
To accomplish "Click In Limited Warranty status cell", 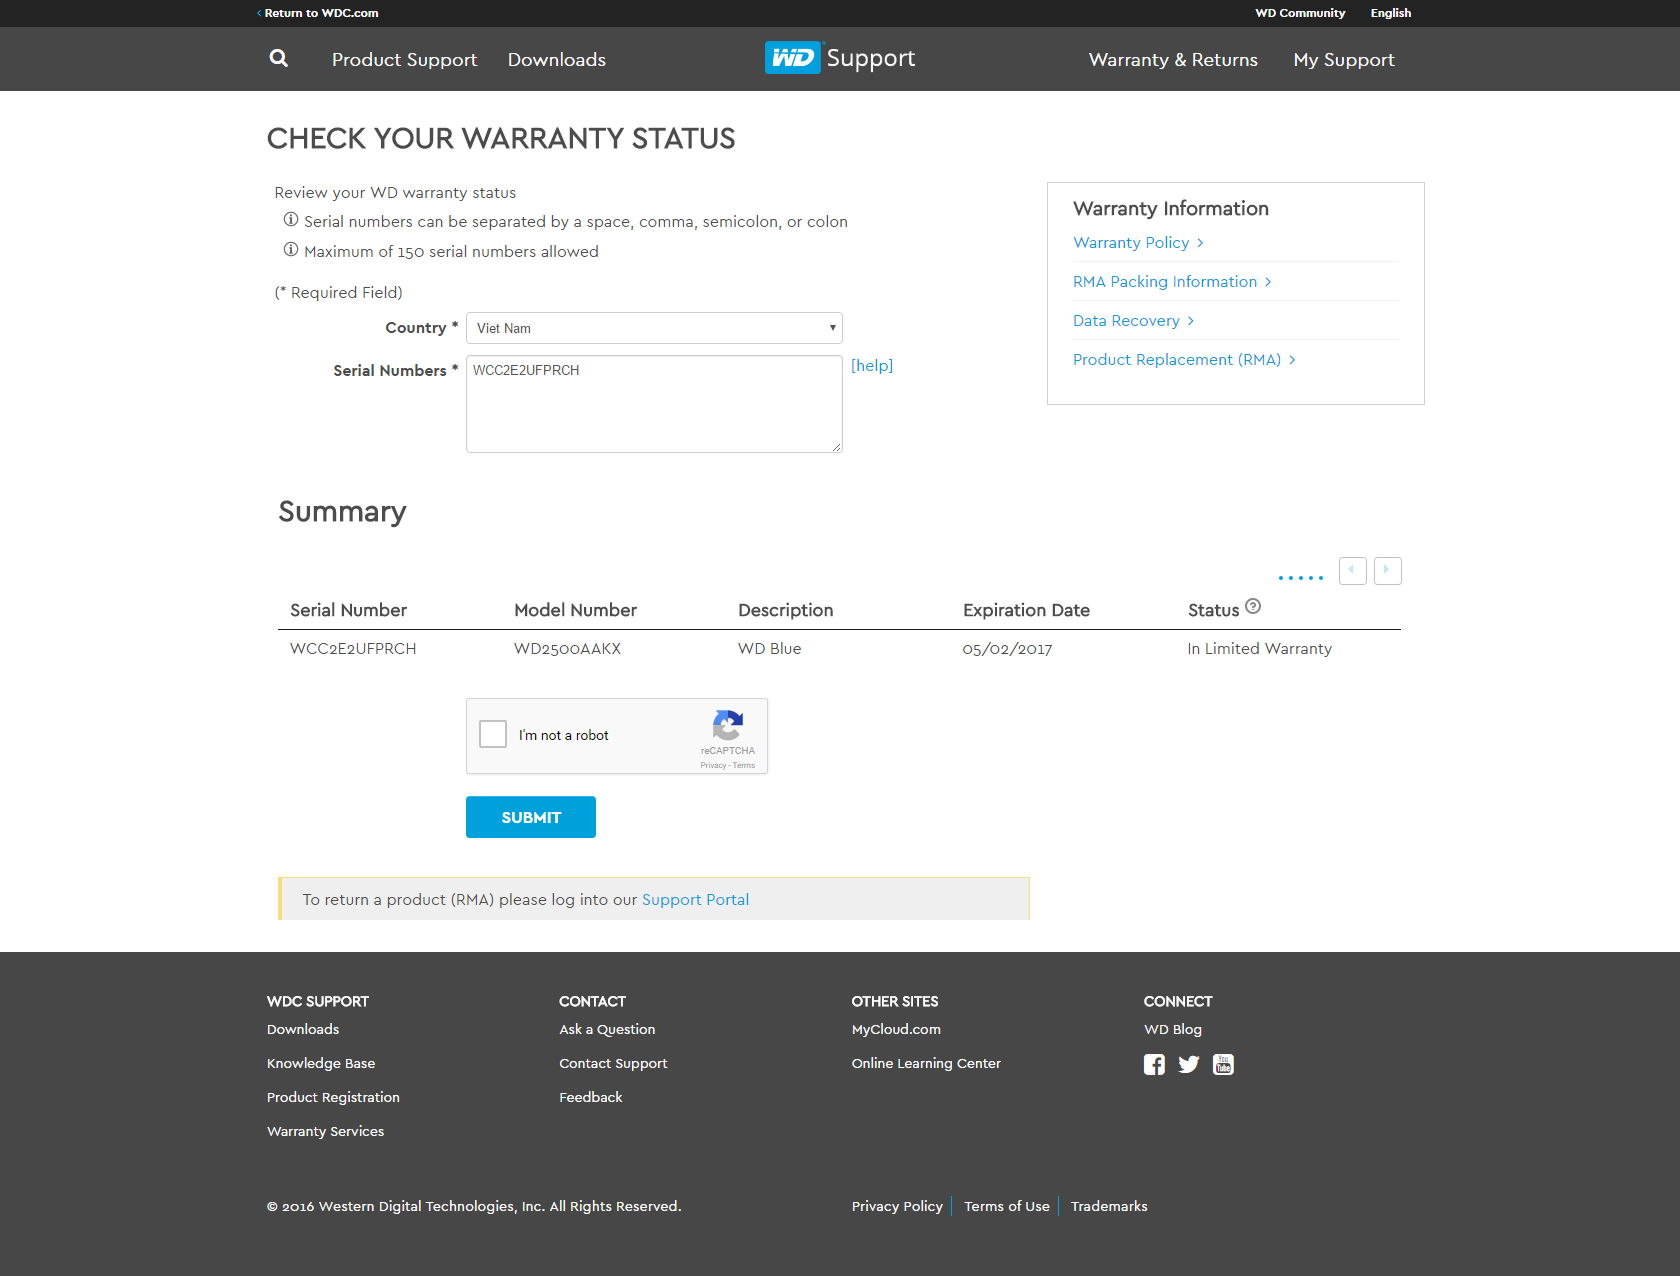I will pyautogui.click(x=1259, y=649).
